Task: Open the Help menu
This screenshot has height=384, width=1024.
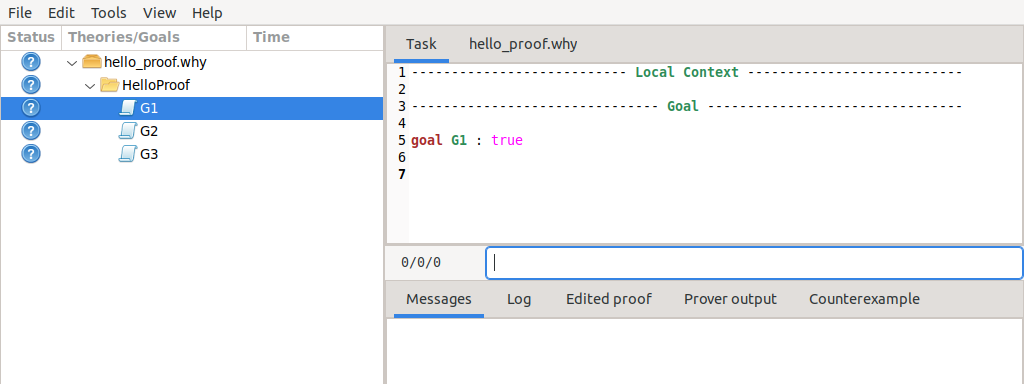Action: tap(207, 12)
